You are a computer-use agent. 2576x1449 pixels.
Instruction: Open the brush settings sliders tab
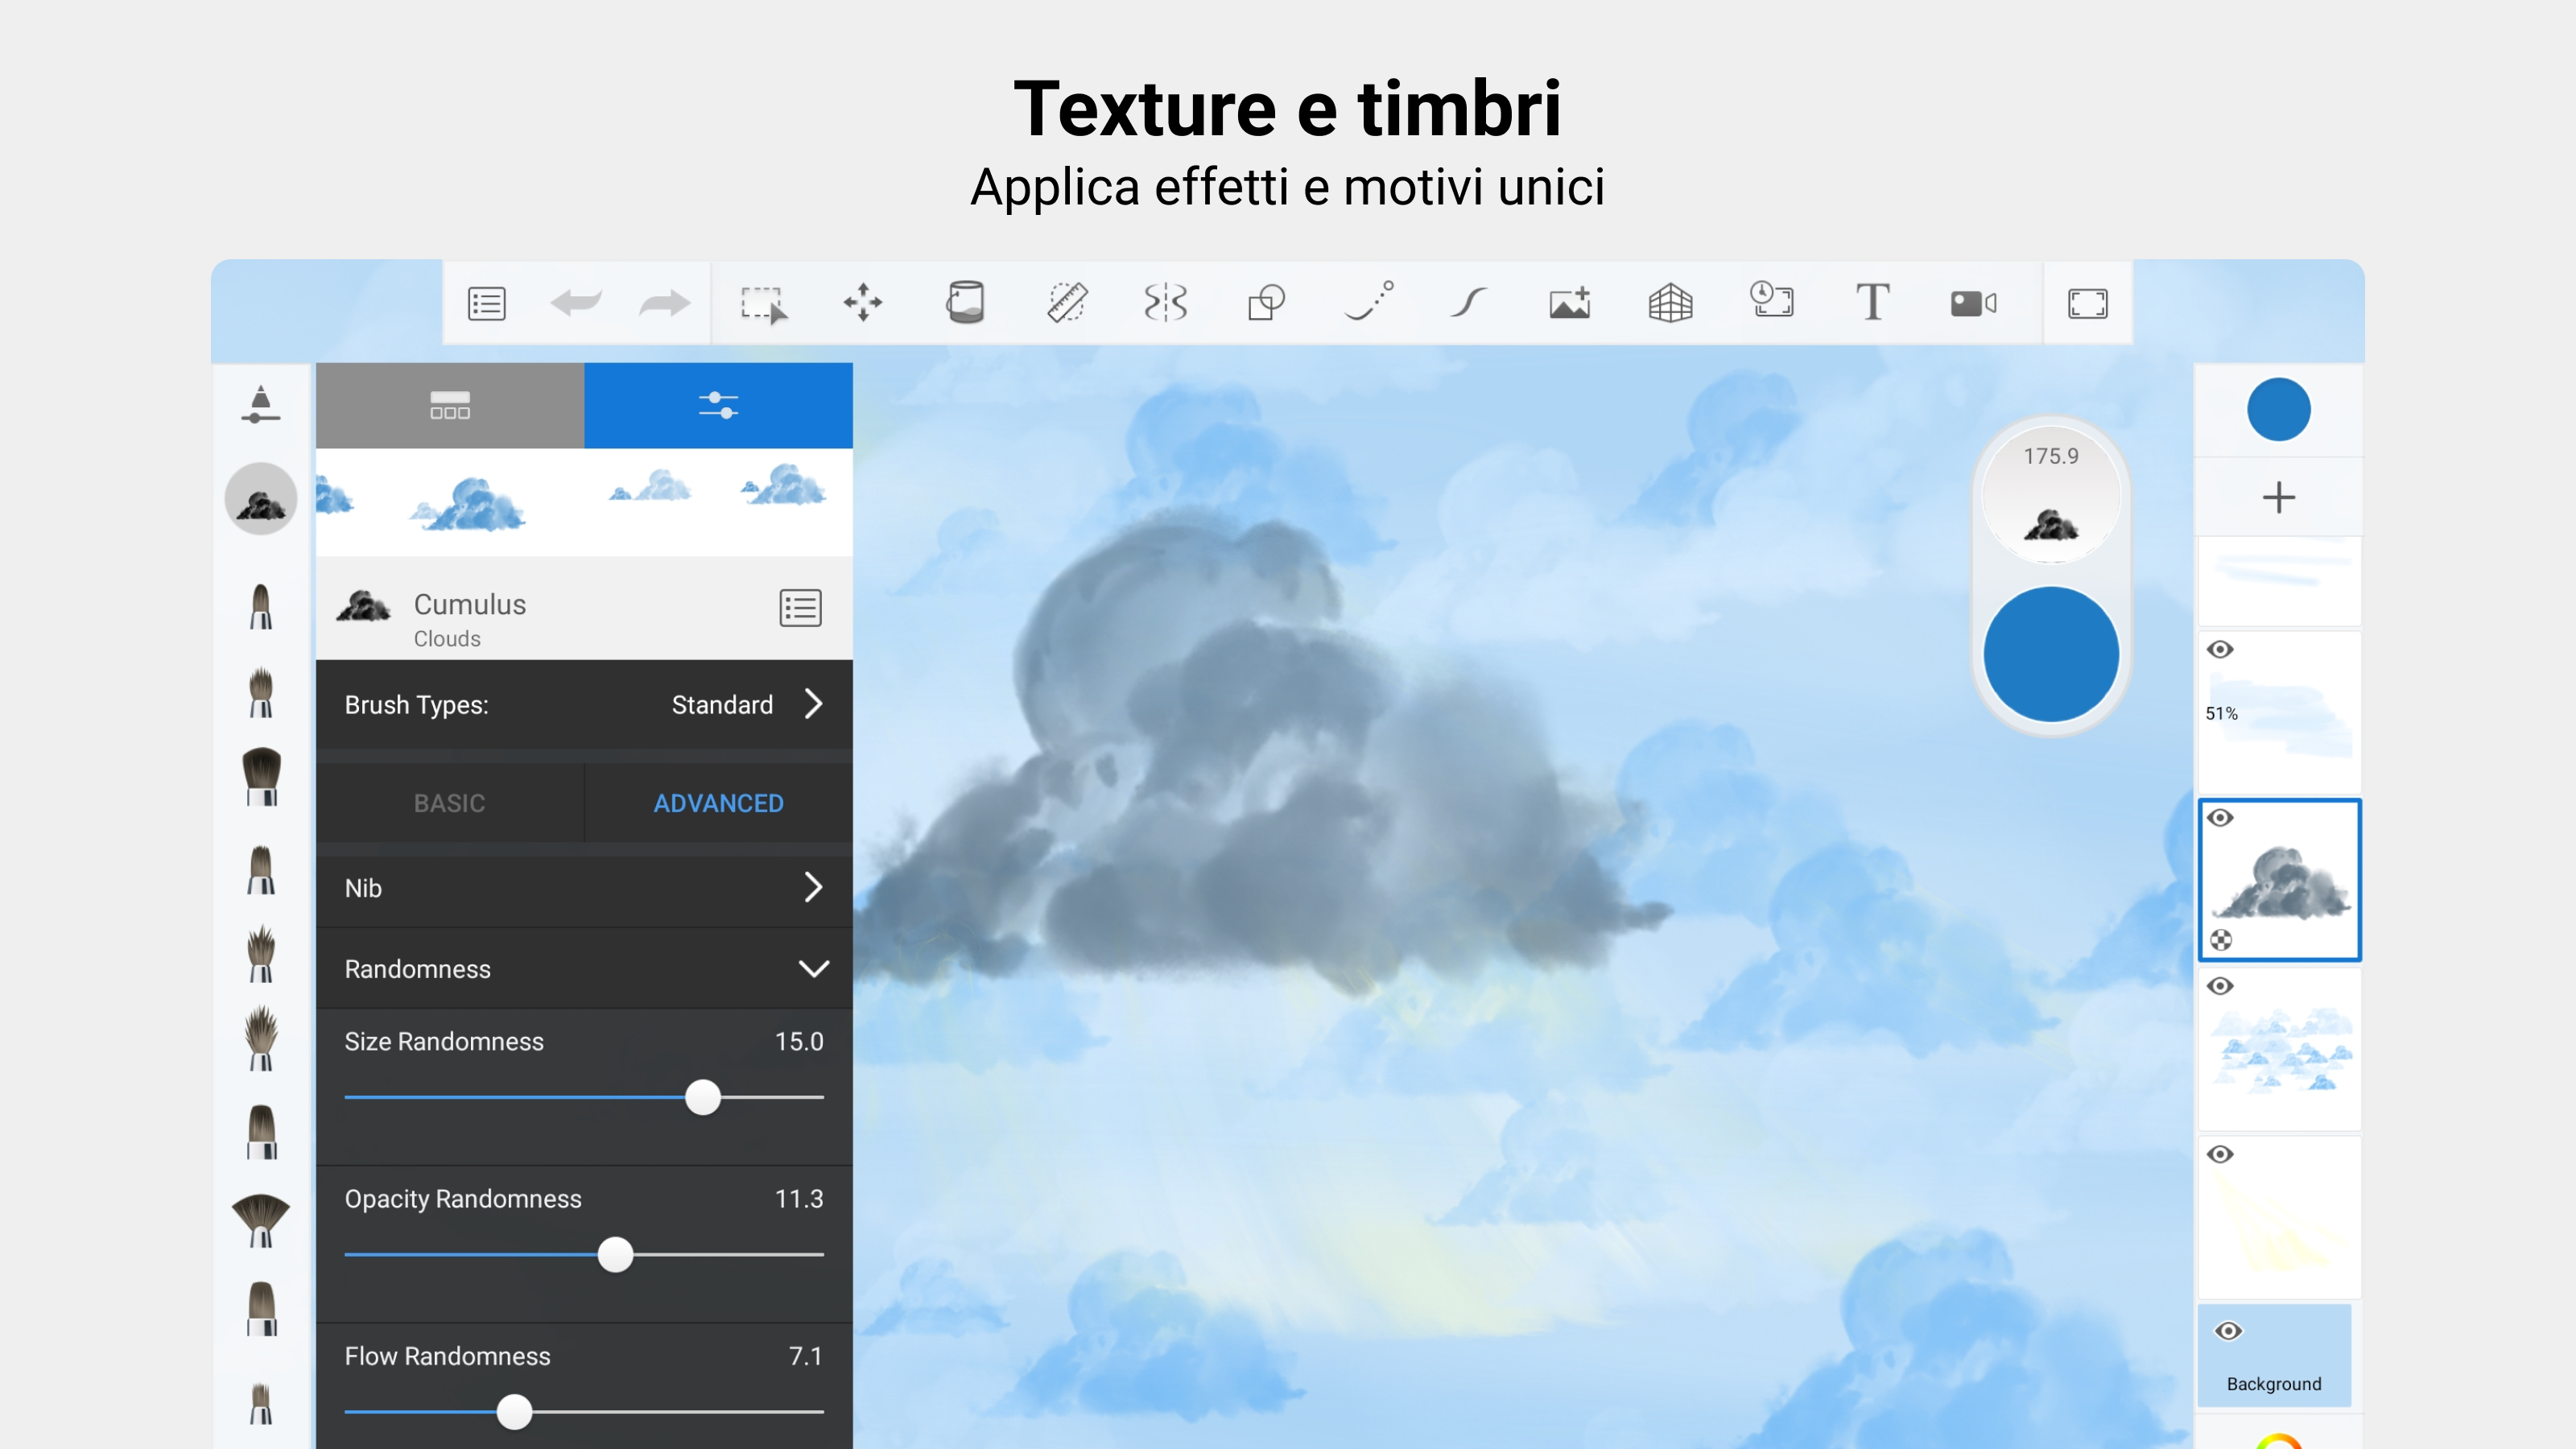click(x=718, y=405)
